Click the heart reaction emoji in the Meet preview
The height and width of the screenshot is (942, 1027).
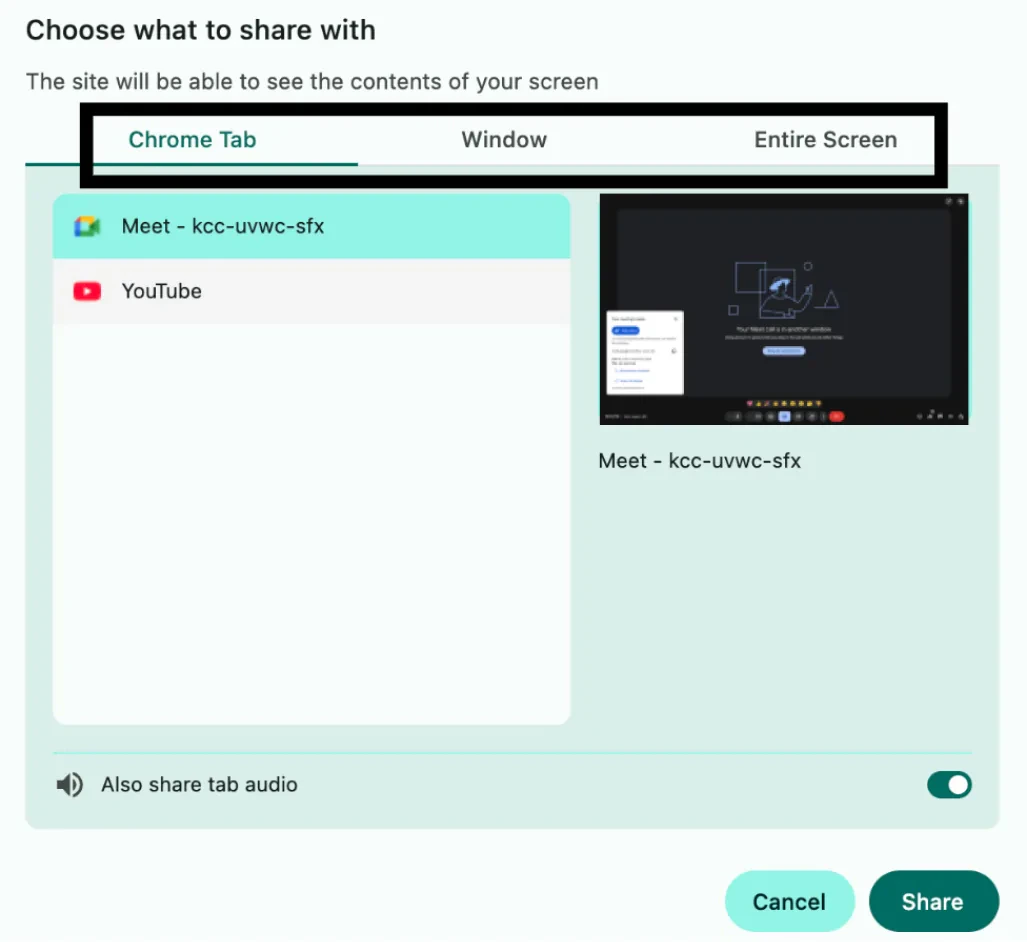[749, 403]
